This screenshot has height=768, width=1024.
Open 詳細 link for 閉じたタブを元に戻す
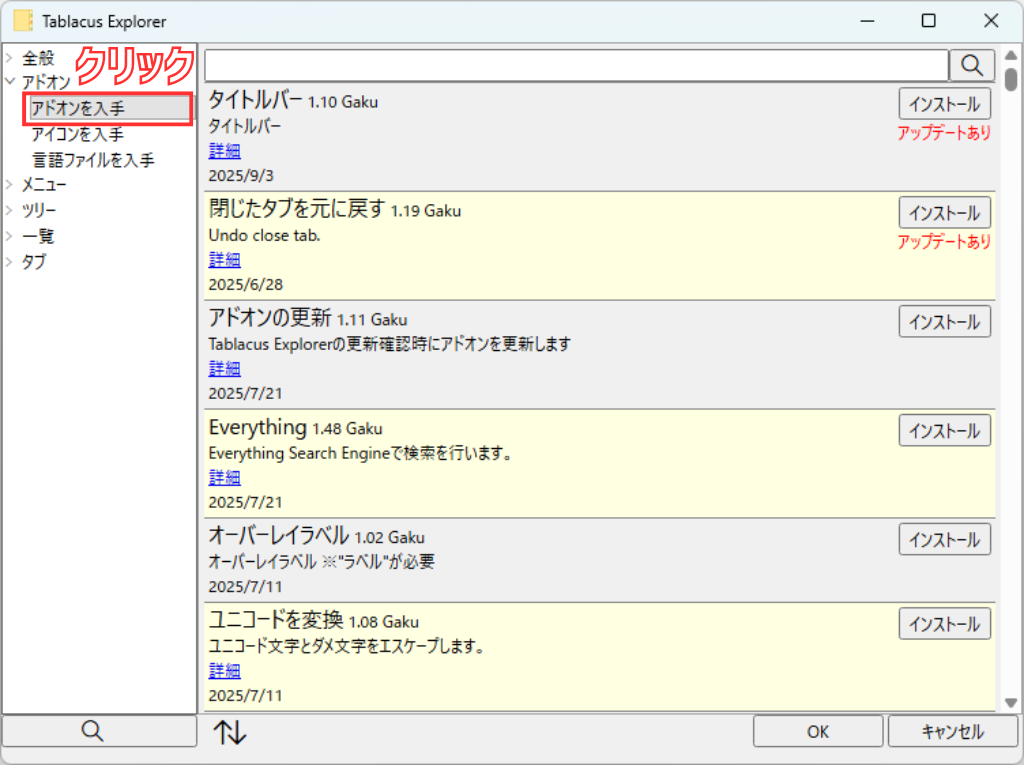click(x=224, y=260)
